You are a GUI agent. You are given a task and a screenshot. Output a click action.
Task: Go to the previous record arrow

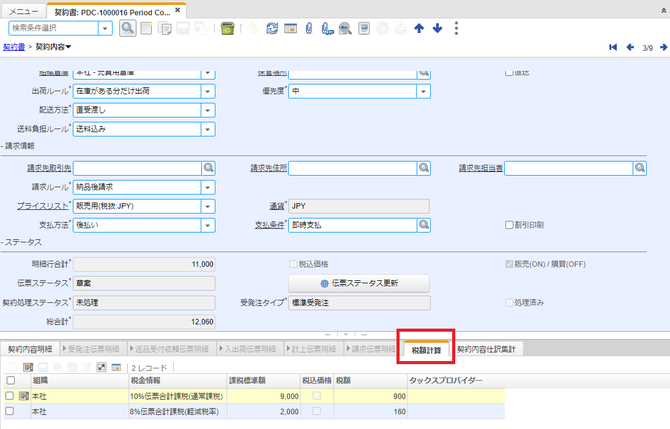[x=630, y=47]
